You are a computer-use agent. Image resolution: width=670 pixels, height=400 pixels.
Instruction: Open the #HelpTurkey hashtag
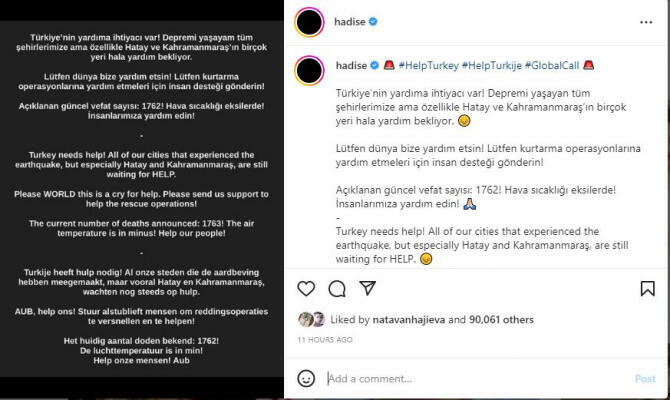click(x=428, y=65)
